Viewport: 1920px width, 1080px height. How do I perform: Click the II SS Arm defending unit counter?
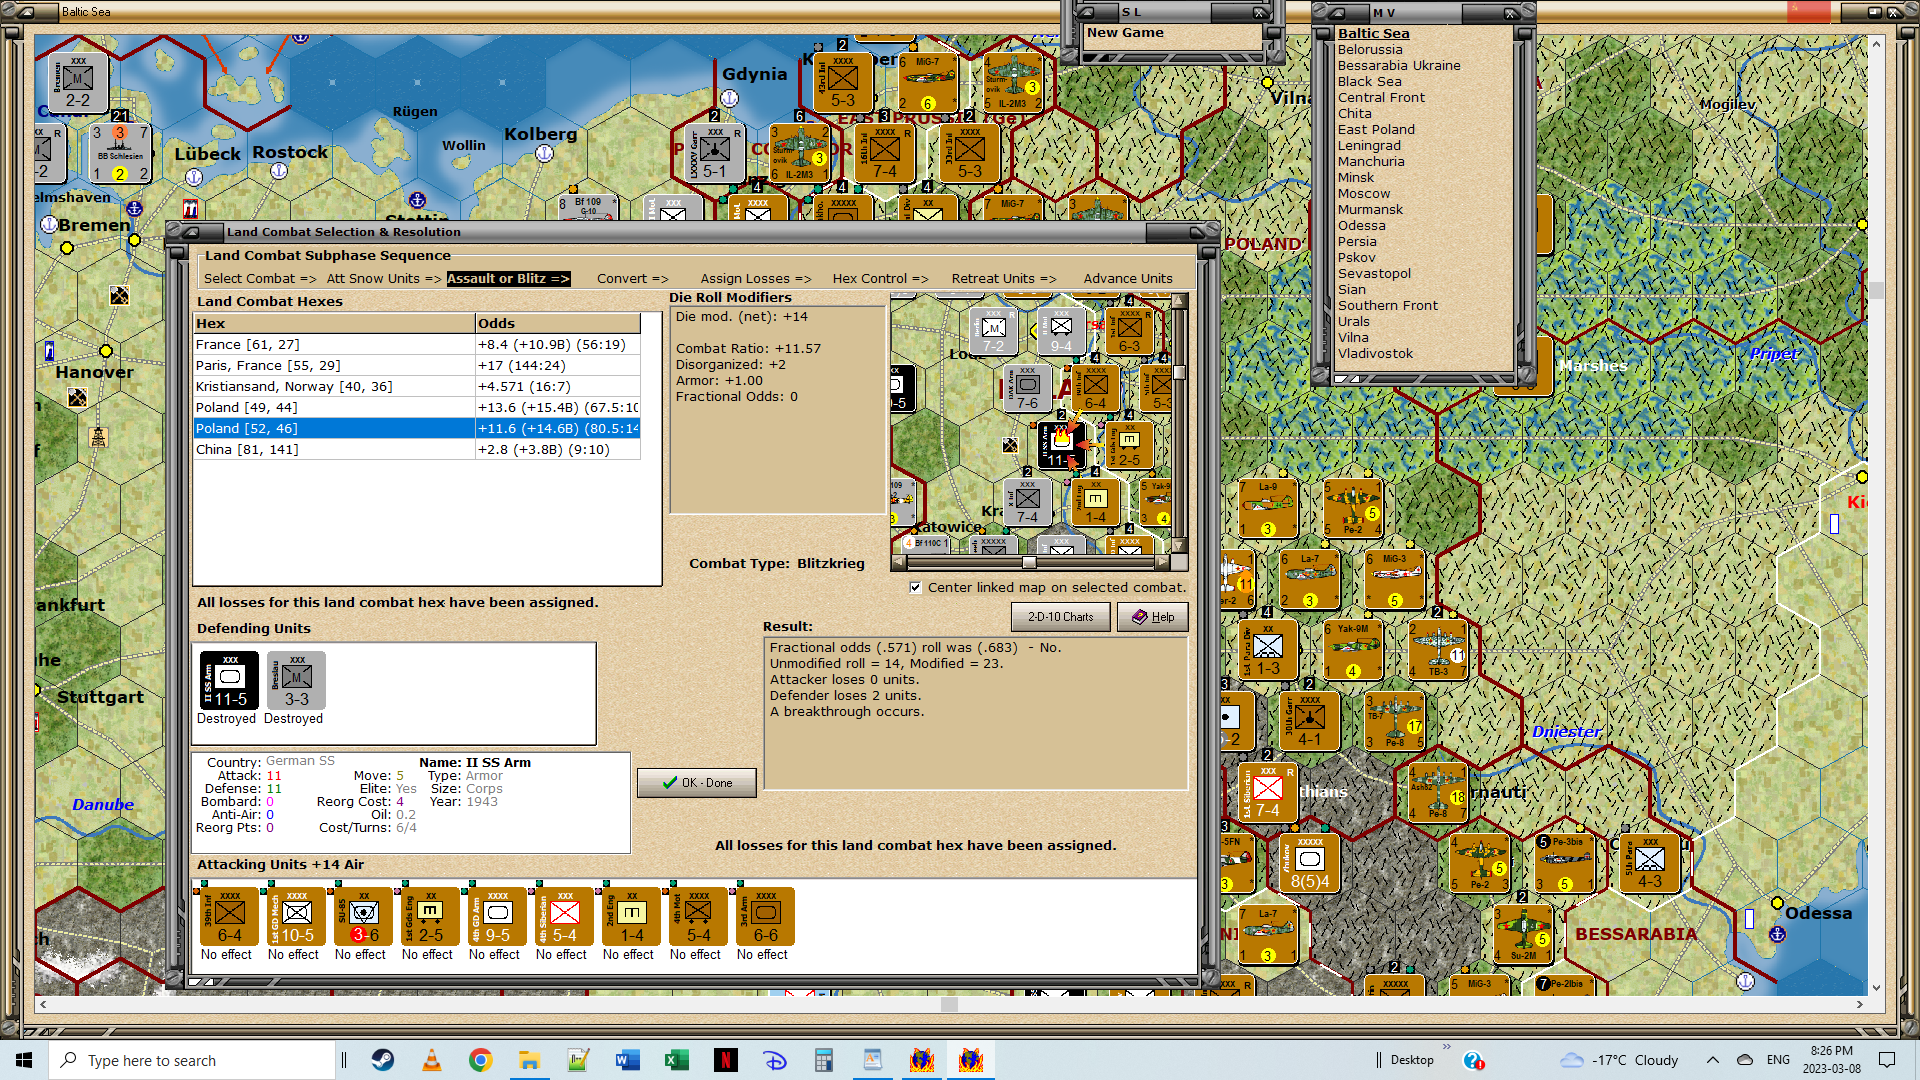(x=230, y=681)
